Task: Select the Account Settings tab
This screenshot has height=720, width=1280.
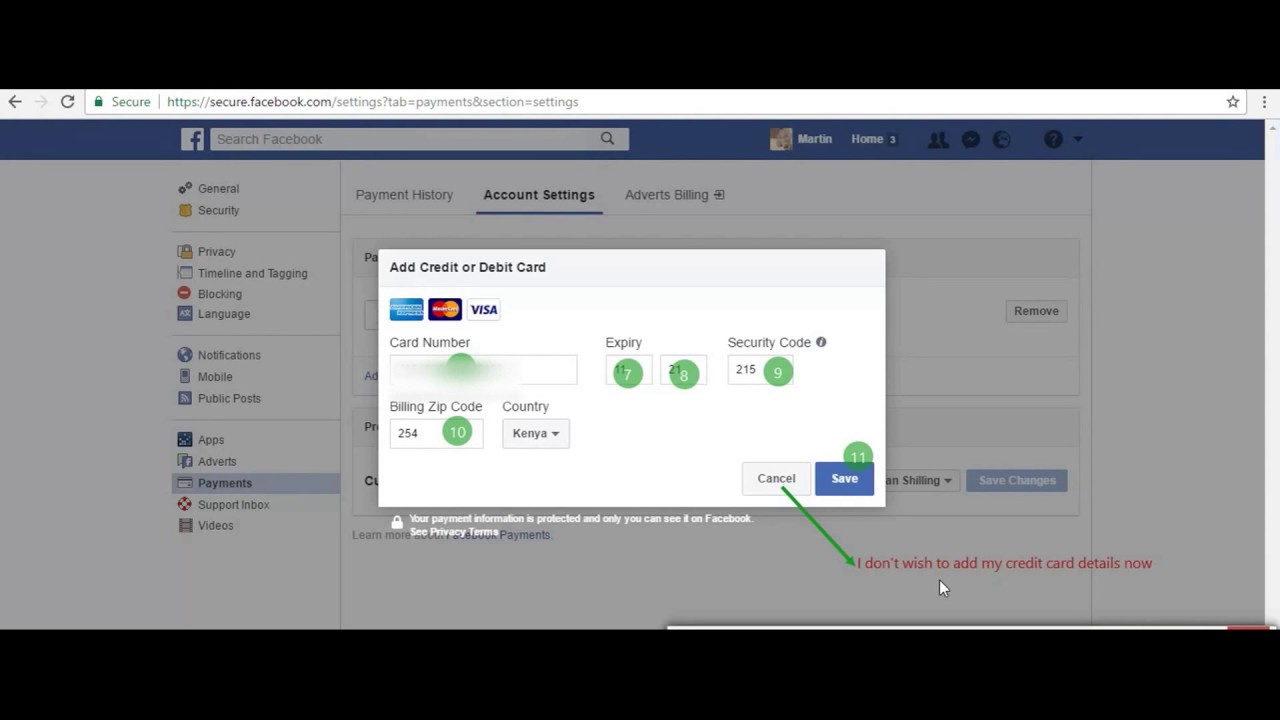Action: 539,195
